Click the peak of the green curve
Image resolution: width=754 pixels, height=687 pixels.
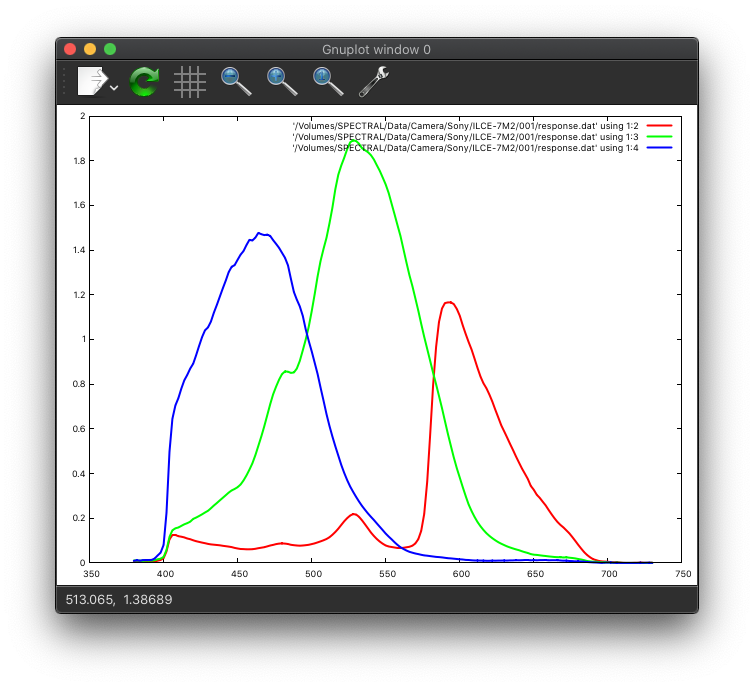click(x=354, y=141)
